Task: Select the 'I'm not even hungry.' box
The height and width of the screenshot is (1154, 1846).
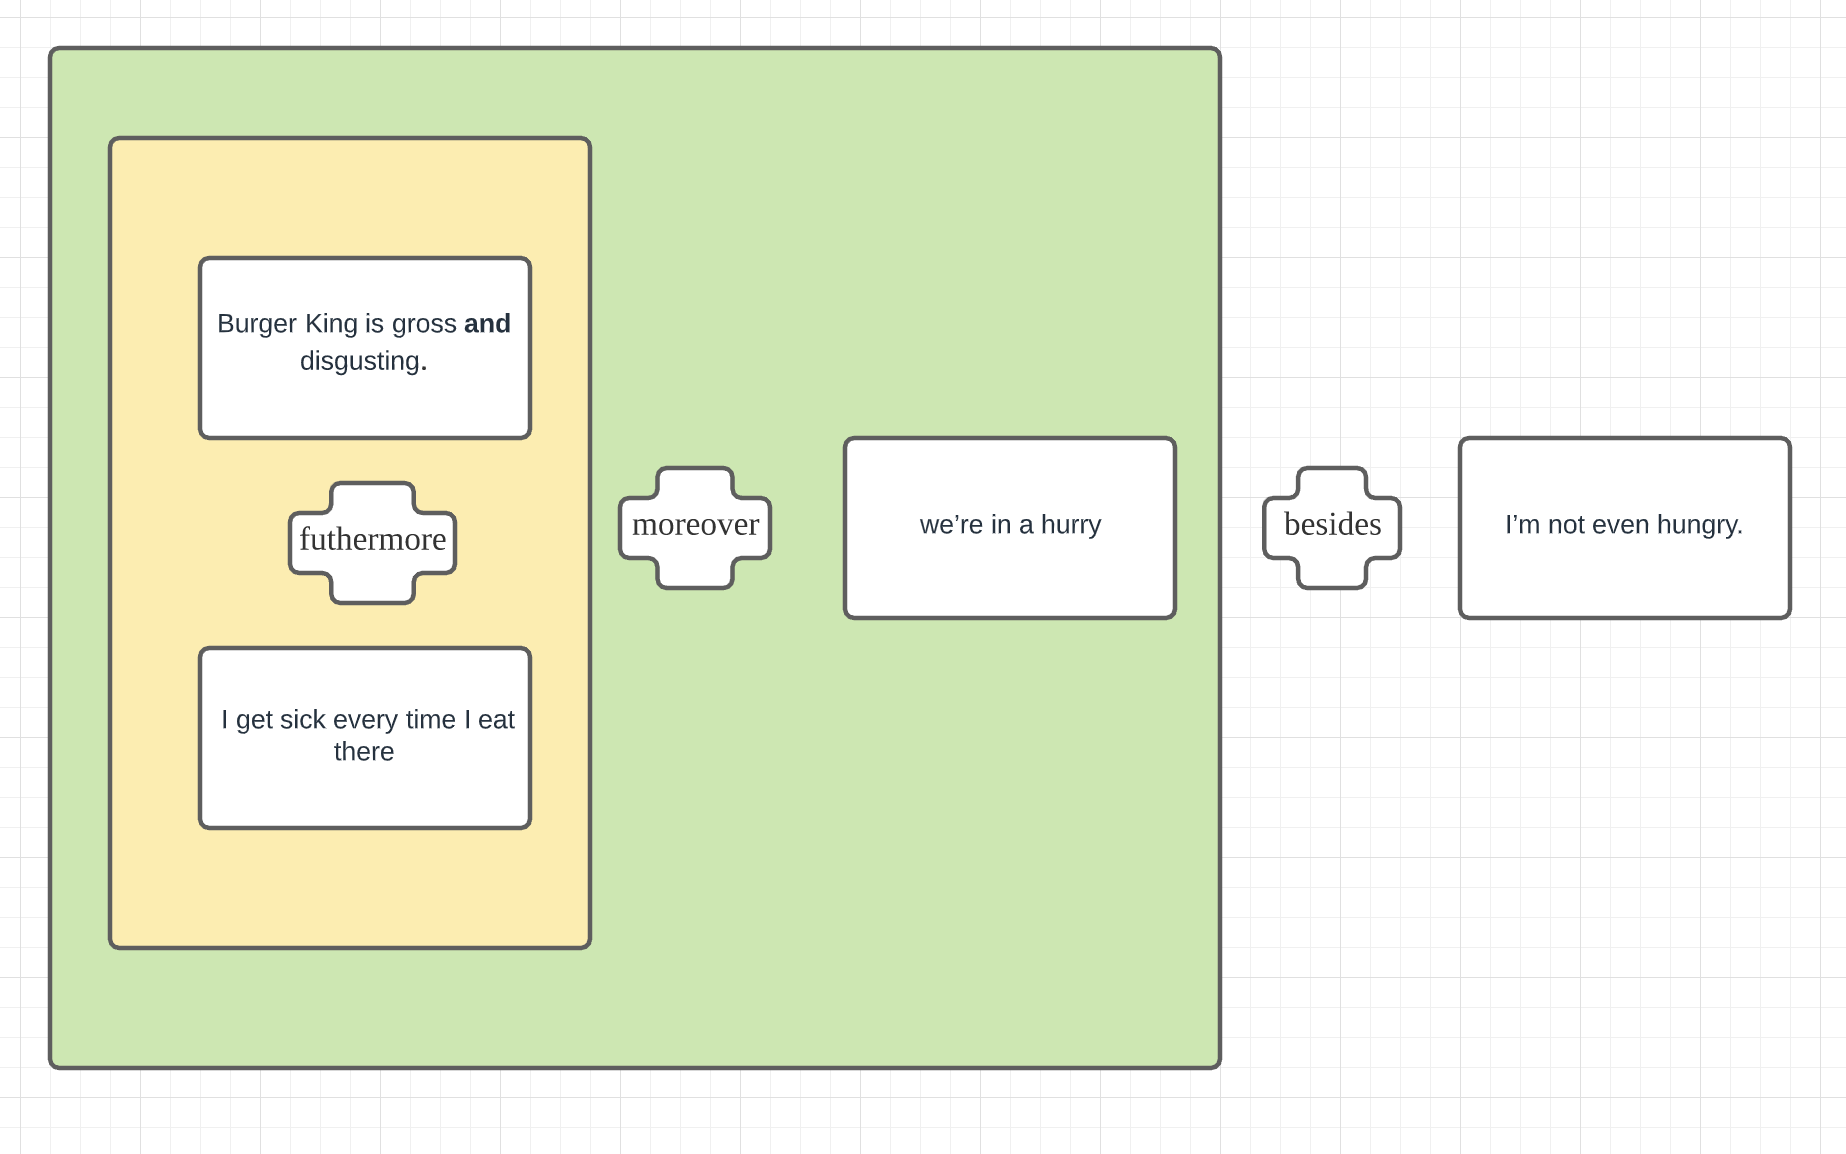Action: [x=1625, y=528]
